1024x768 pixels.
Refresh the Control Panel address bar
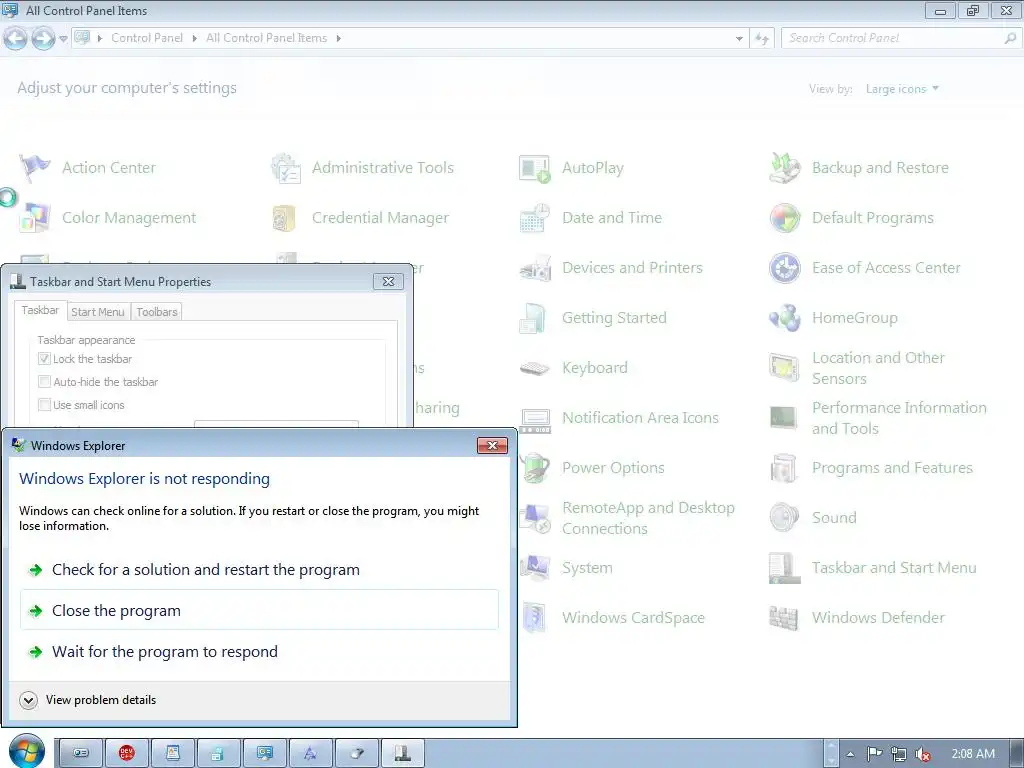[761, 39]
